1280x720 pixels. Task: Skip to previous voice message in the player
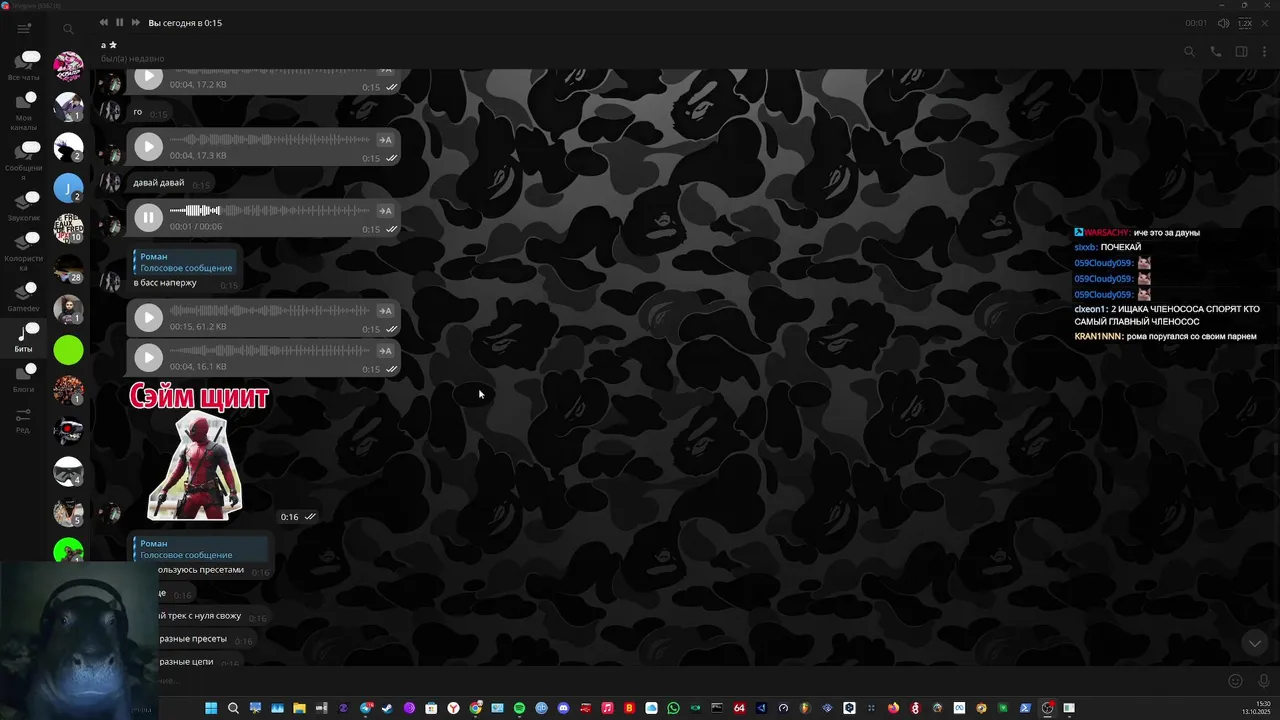103,22
